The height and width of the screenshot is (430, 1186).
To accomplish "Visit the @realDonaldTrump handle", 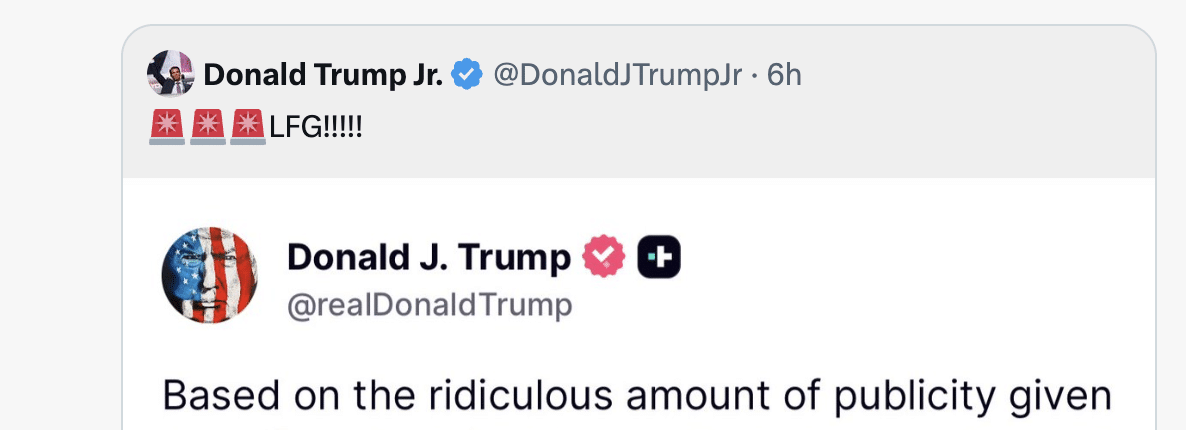I will coord(430,306).
